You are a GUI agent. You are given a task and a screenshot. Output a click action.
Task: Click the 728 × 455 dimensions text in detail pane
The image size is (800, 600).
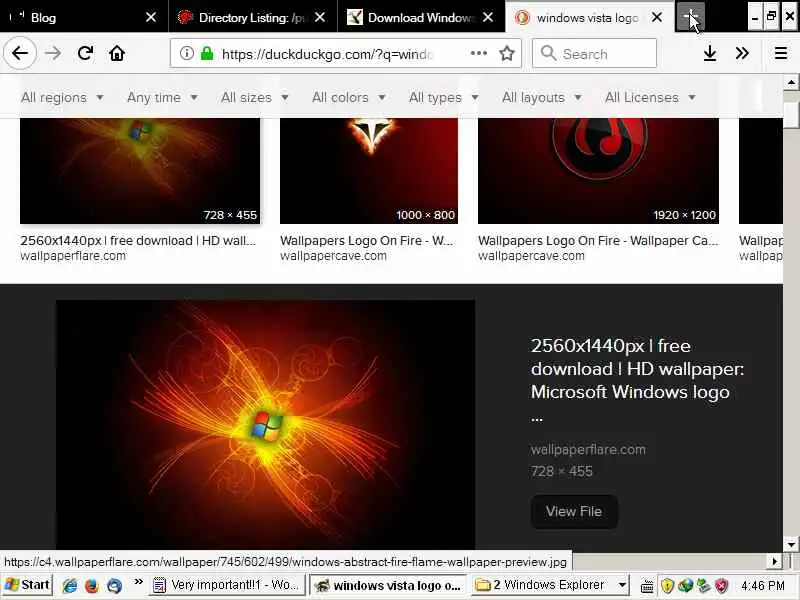561,471
